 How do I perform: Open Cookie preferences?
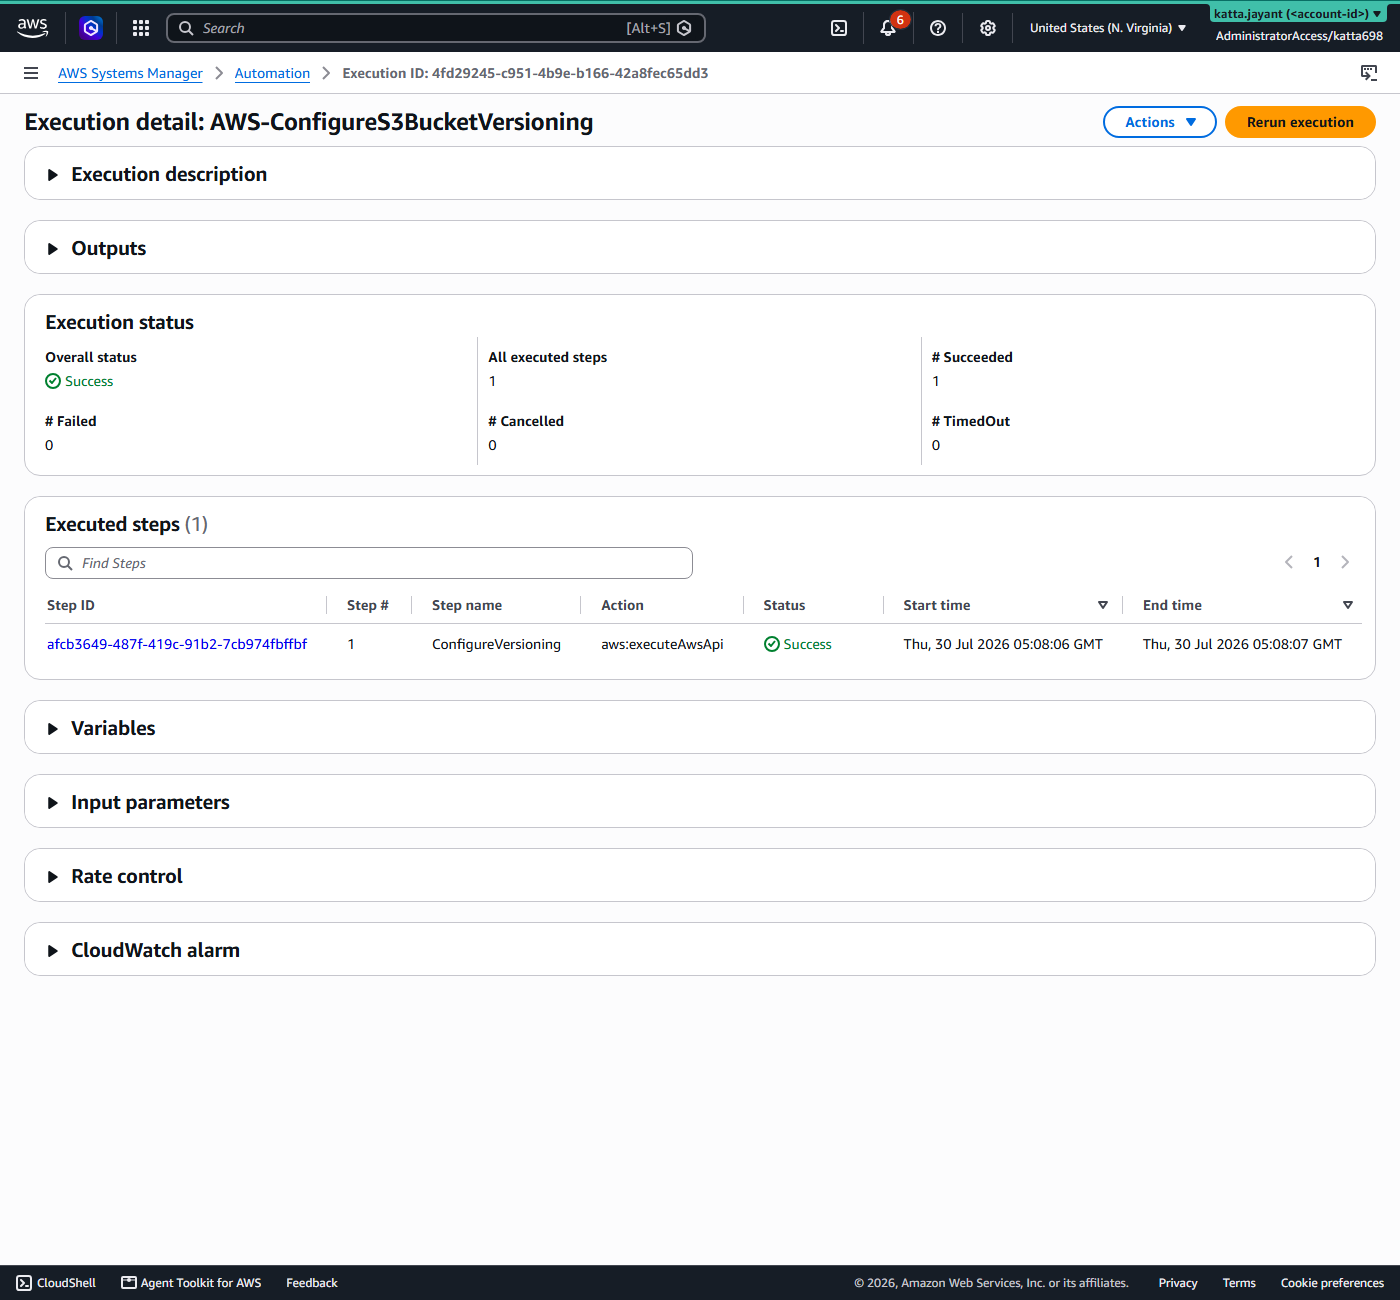click(x=1332, y=1283)
